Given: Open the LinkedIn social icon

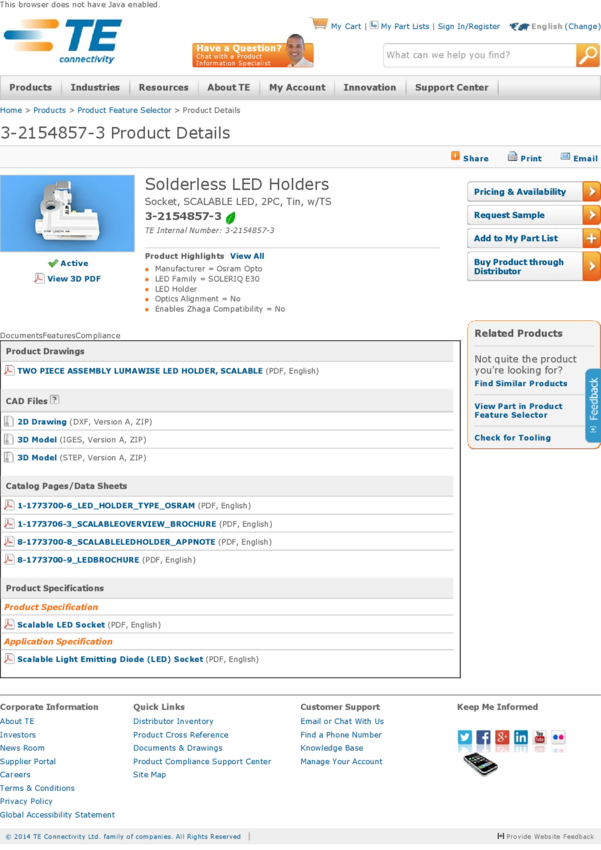Looking at the screenshot, I should (x=521, y=737).
